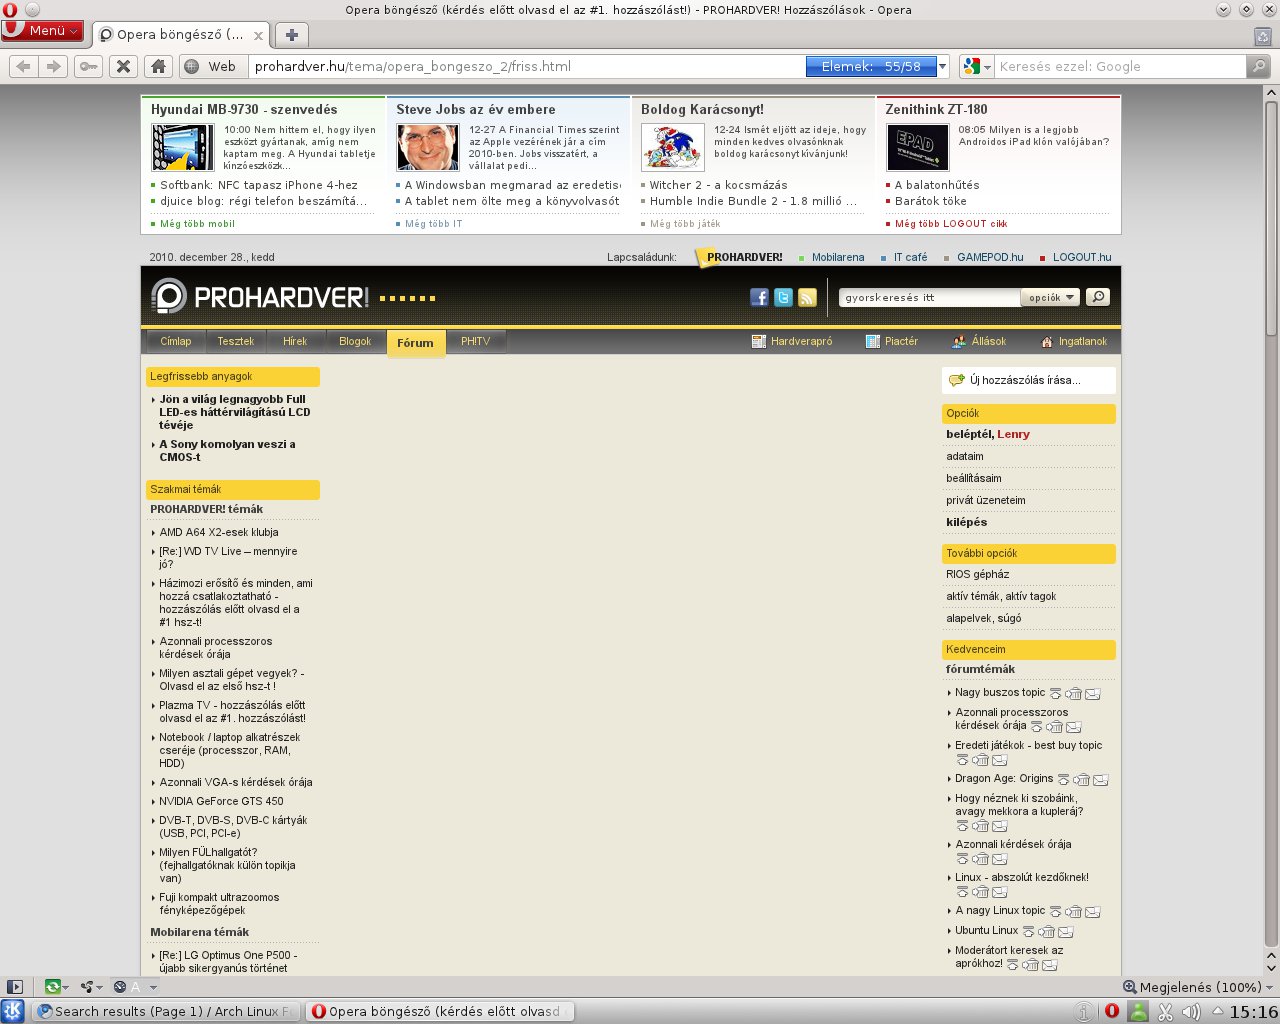This screenshot has height=1024, width=1280.
Task: Stop loading with the X toolbar button
Action: pyautogui.click(x=123, y=66)
